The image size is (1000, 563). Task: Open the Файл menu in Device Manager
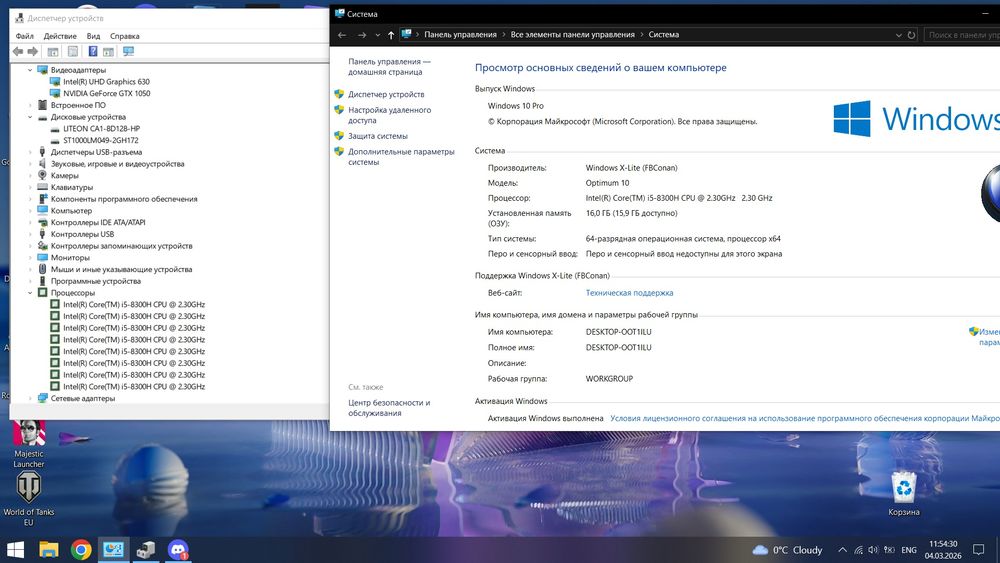coord(24,36)
